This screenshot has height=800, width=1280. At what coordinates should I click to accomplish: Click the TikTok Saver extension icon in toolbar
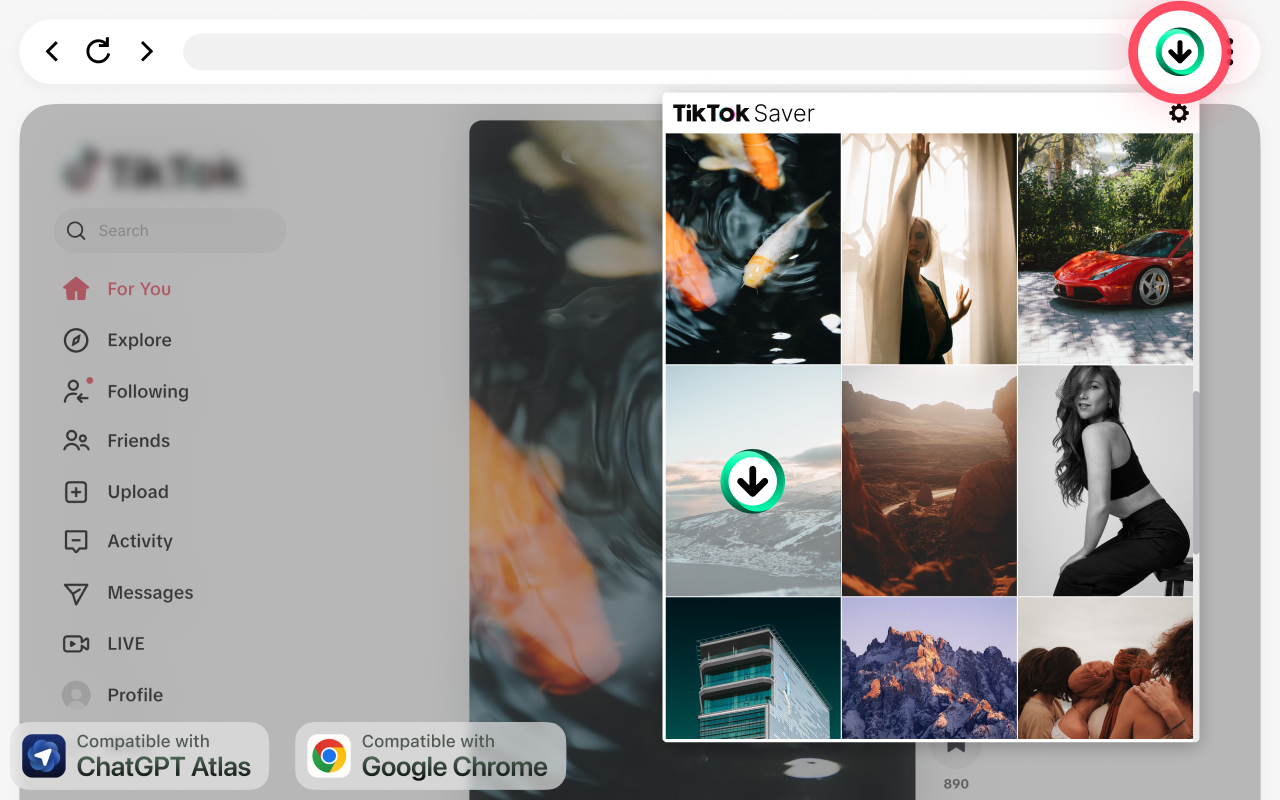(x=1180, y=52)
